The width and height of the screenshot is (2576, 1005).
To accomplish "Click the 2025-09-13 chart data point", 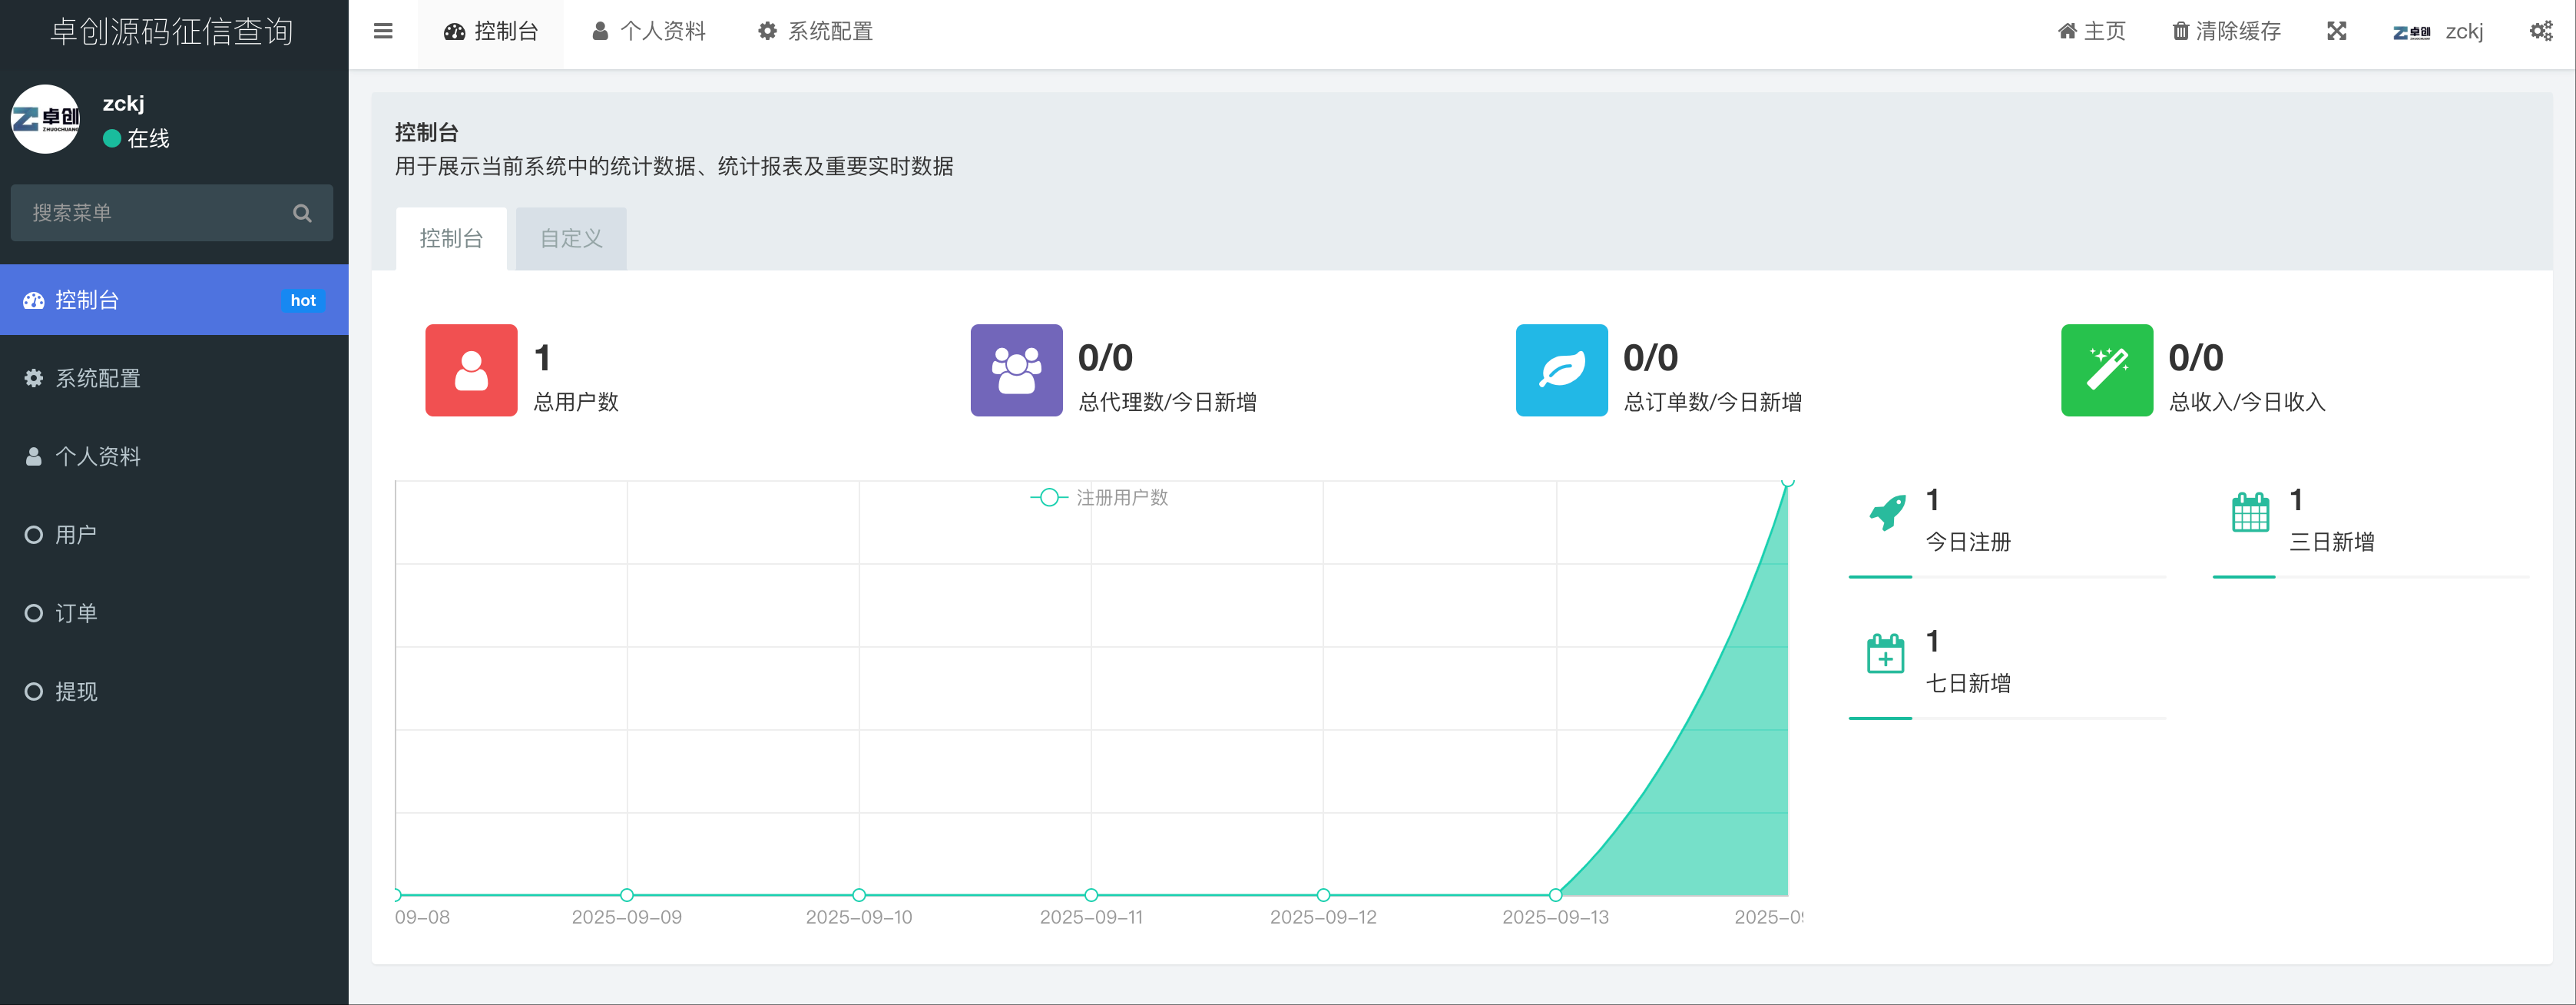I will pyautogui.click(x=1555, y=895).
